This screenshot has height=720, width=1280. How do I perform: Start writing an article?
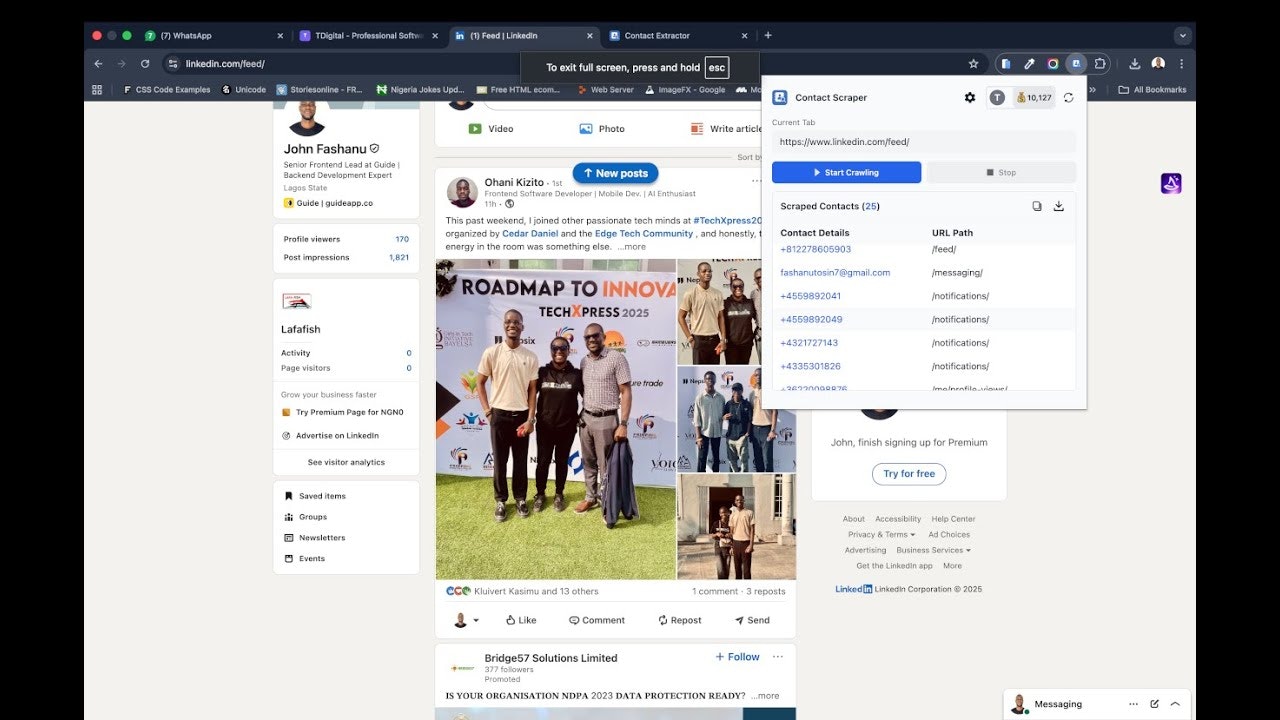coord(727,129)
